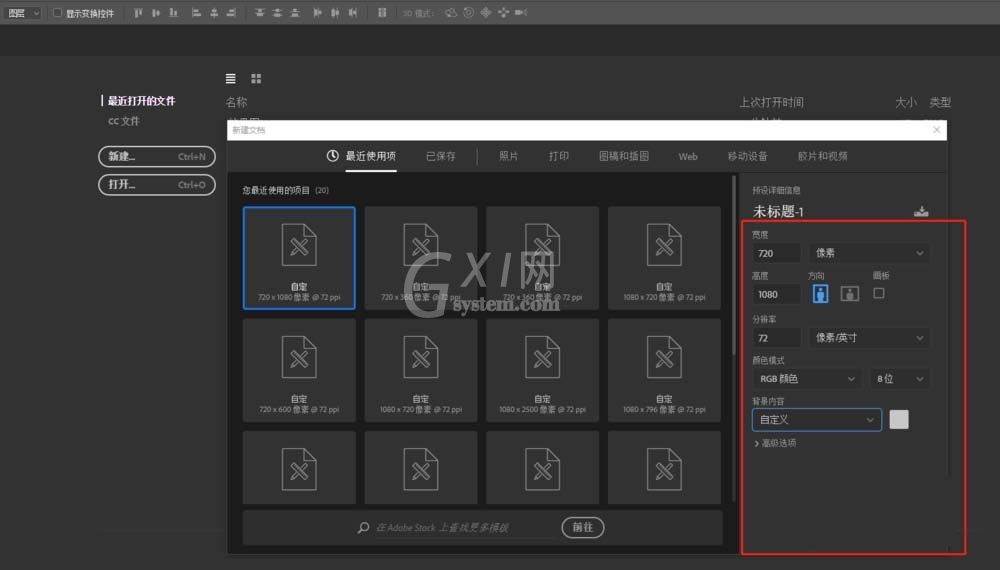Open the 图层 dropdown in options bar
Screen dimensions: 1000x570
point(23,13)
